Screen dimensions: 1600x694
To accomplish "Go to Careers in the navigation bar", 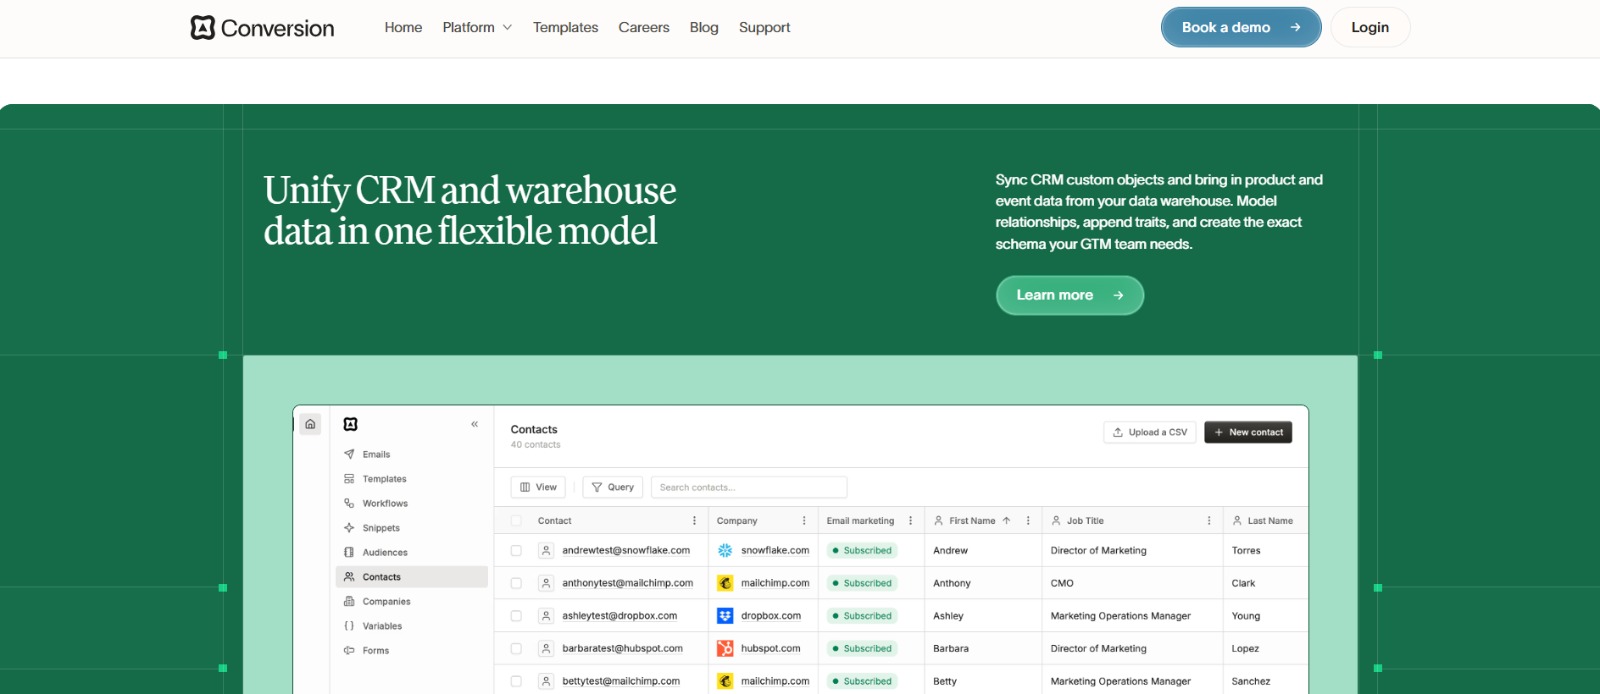I will coord(643,28).
